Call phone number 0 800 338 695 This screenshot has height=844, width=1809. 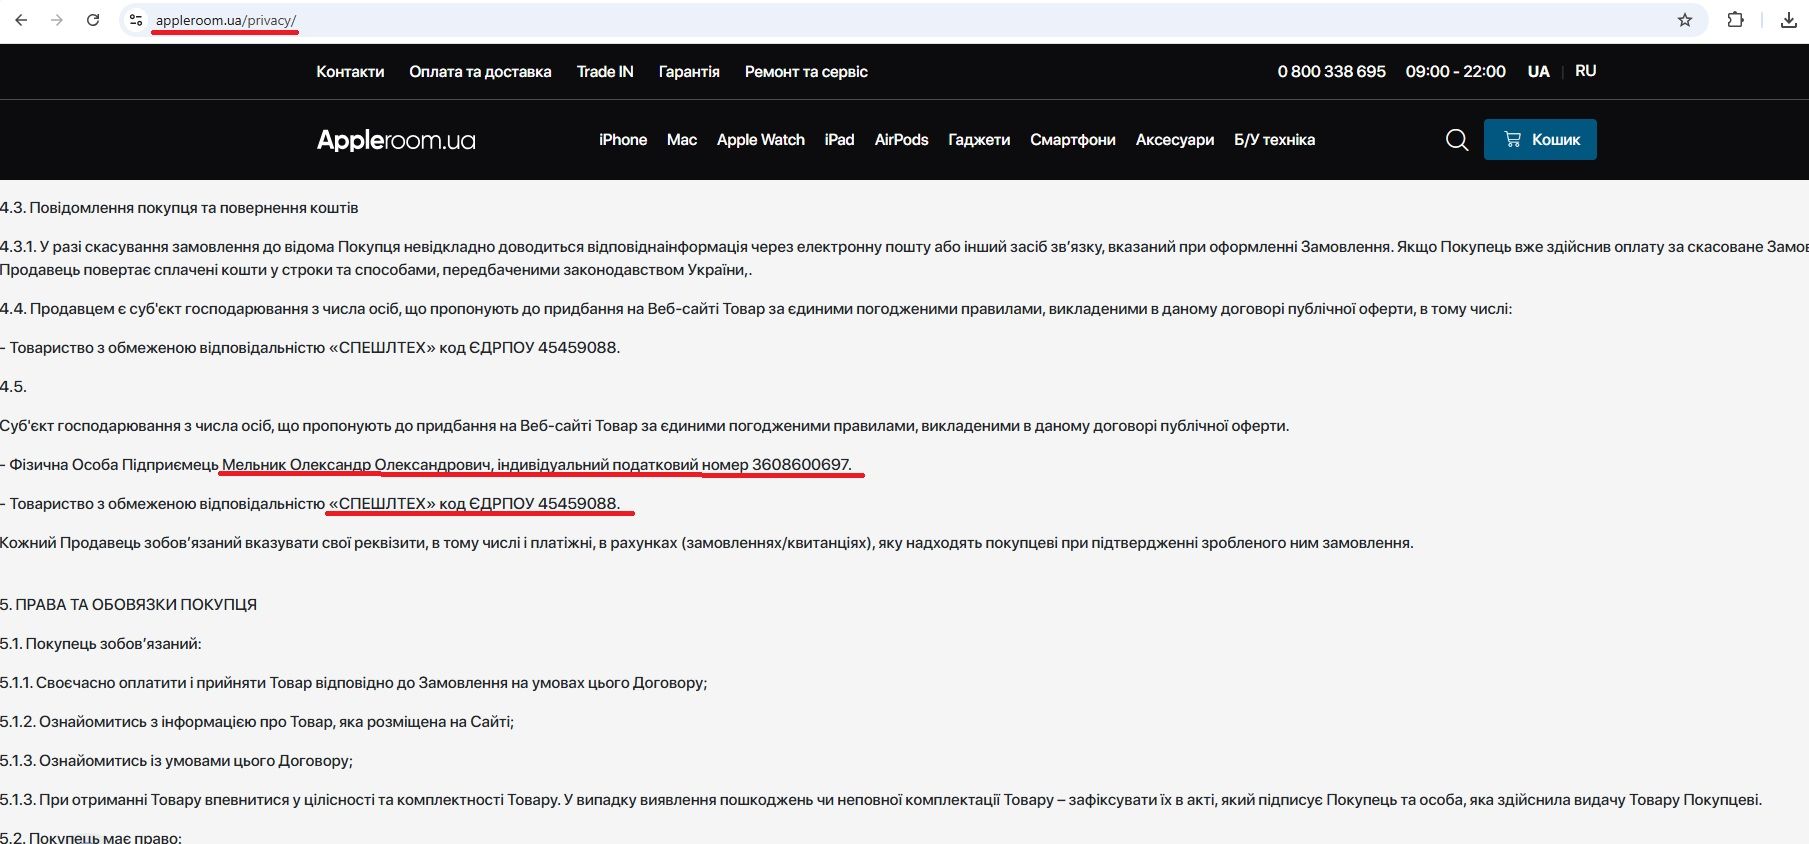point(1331,72)
